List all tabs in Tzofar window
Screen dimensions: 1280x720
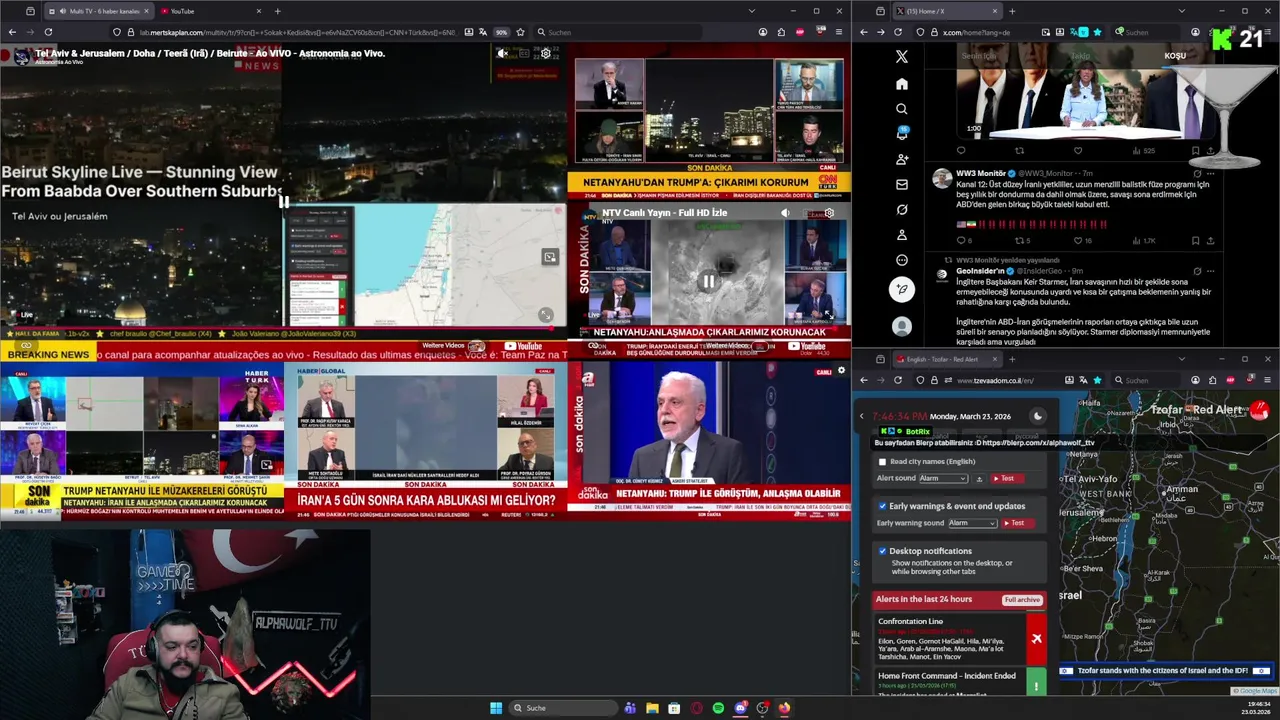1180,359
